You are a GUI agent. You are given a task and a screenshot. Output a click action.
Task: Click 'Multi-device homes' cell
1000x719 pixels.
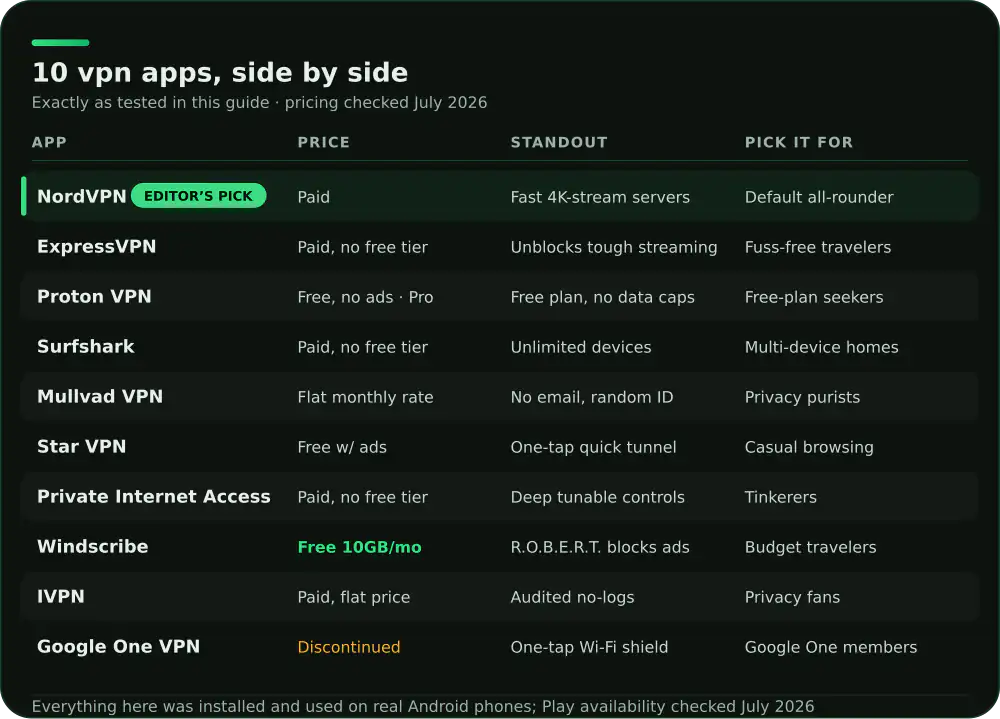coord(821,347)
